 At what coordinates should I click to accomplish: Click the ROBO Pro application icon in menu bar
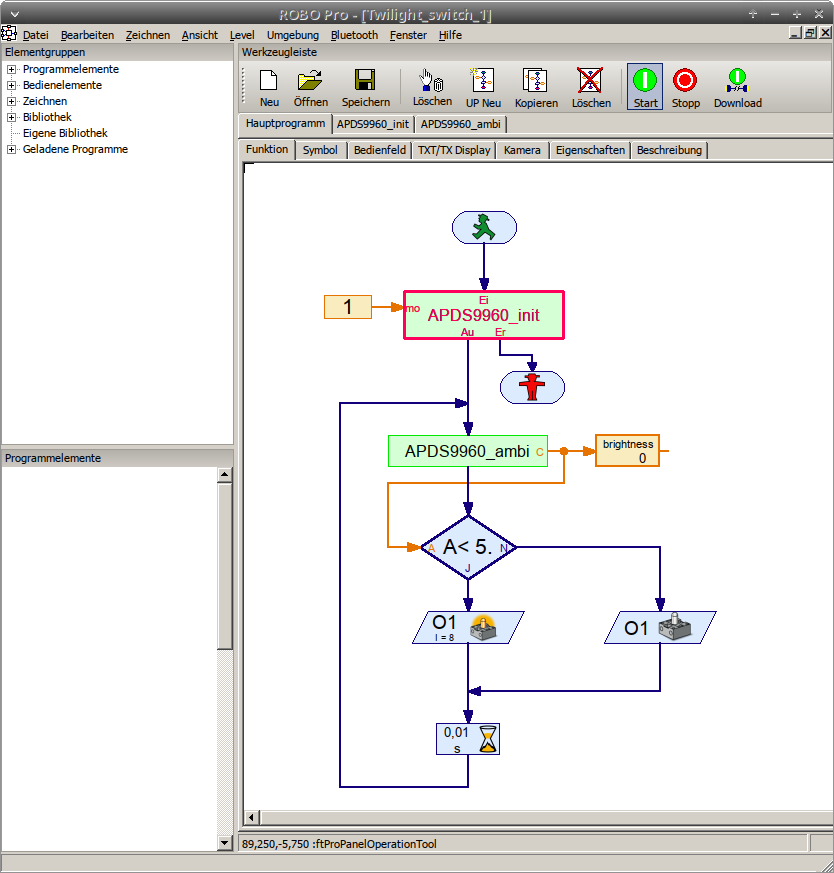coord(9,33)
